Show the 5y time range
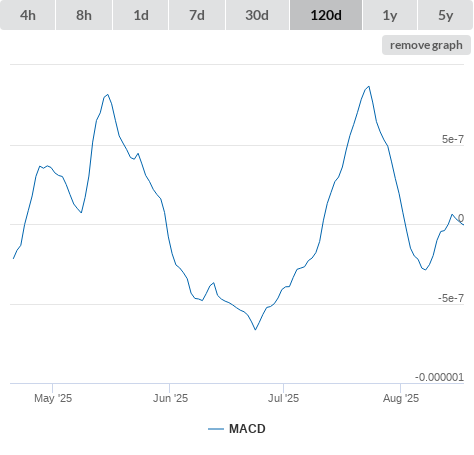This screenshot has height=455, width=474. click(446, 15)
